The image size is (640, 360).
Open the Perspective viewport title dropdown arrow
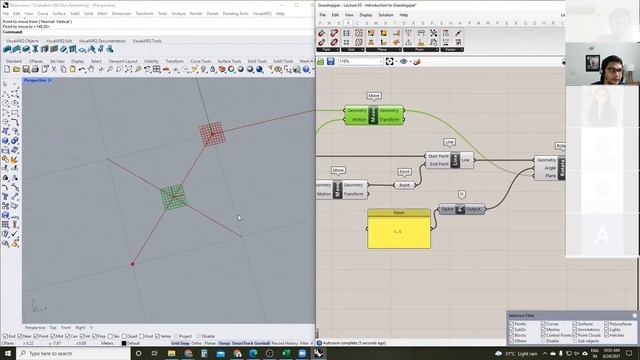coord(50,80)
